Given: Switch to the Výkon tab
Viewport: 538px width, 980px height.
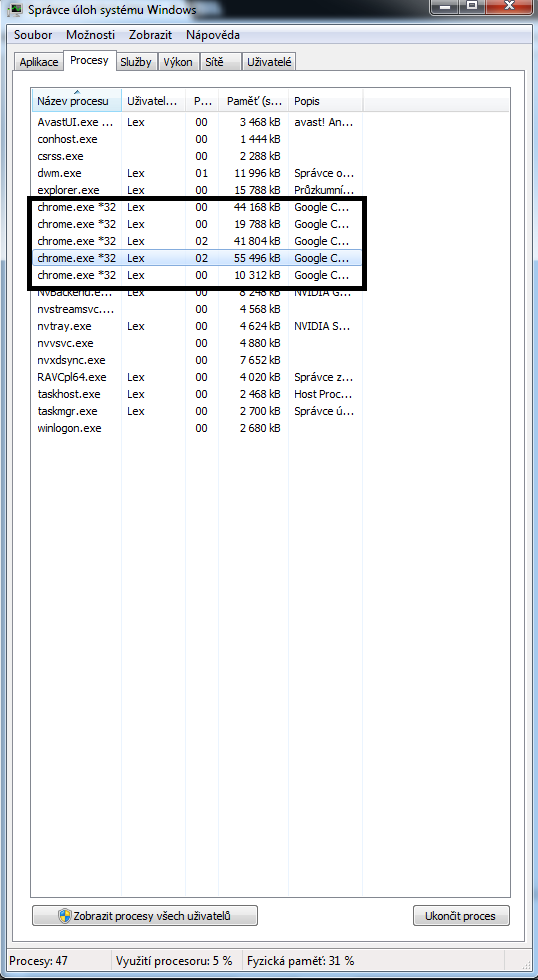Looking at the screenshot, I should click(x=178, y=62).
